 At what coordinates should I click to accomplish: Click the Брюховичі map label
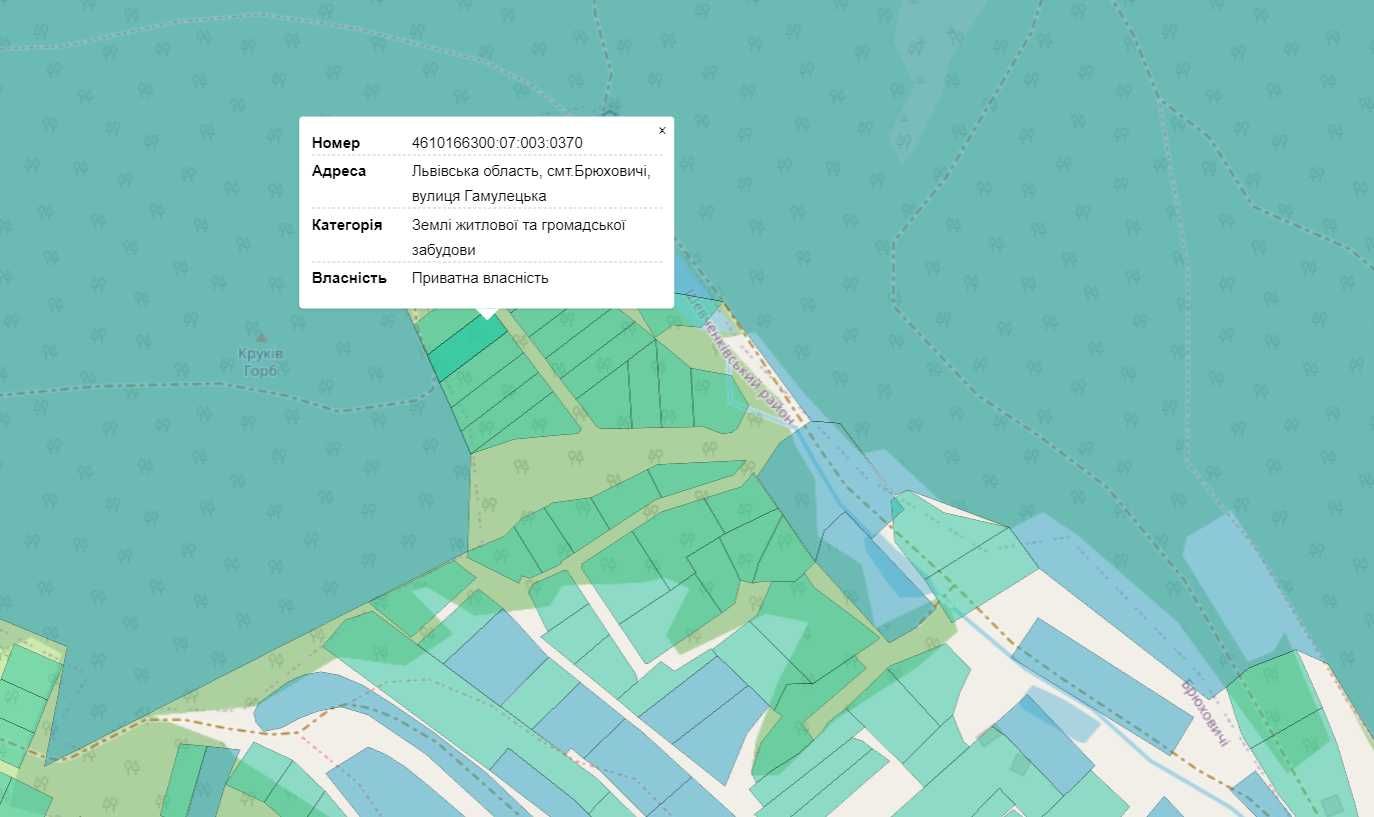coord(1204,713)
